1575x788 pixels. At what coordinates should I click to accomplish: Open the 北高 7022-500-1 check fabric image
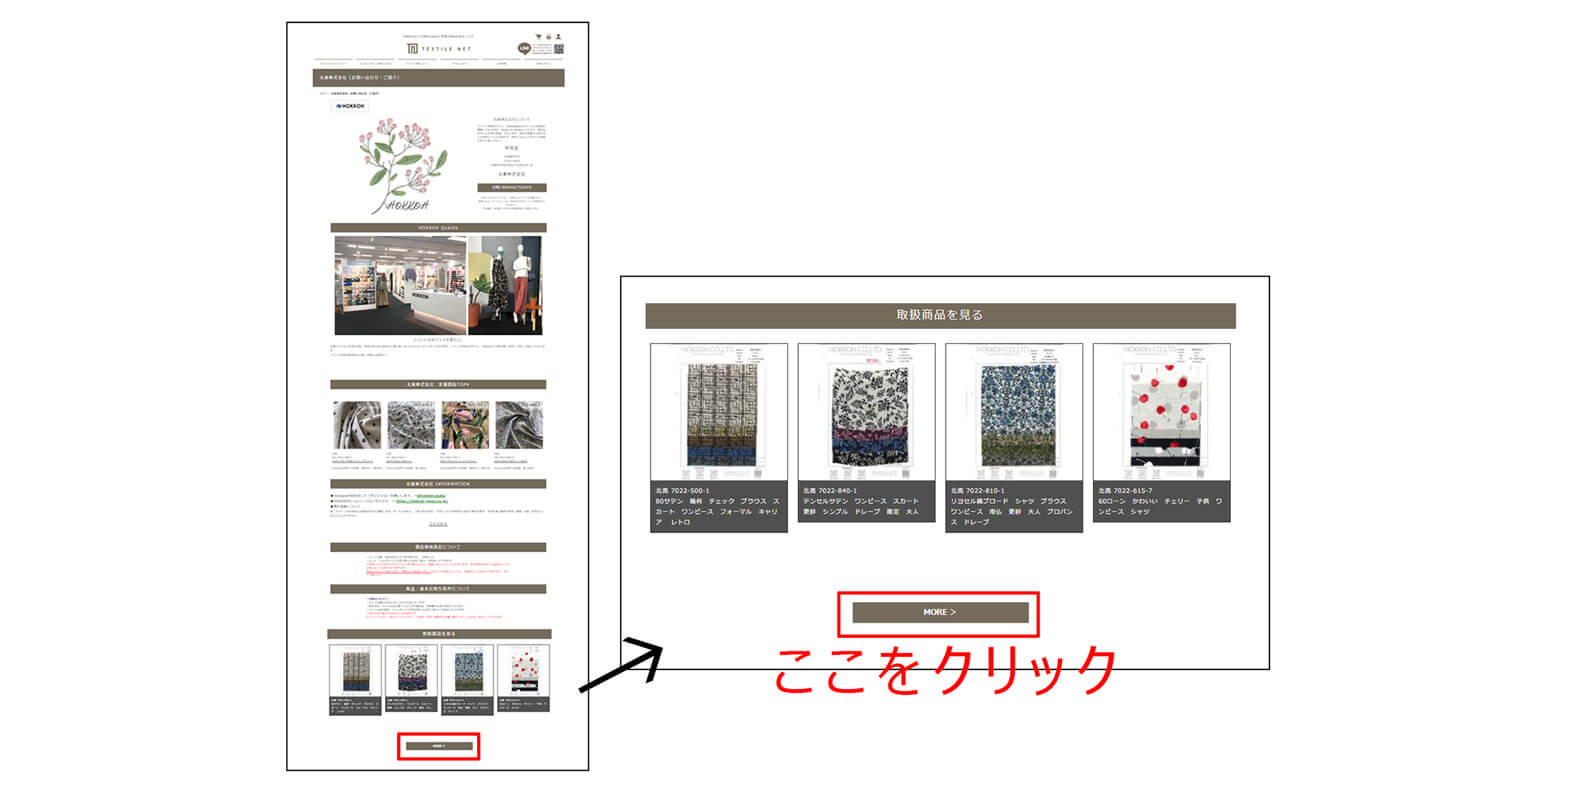[719, 413]
